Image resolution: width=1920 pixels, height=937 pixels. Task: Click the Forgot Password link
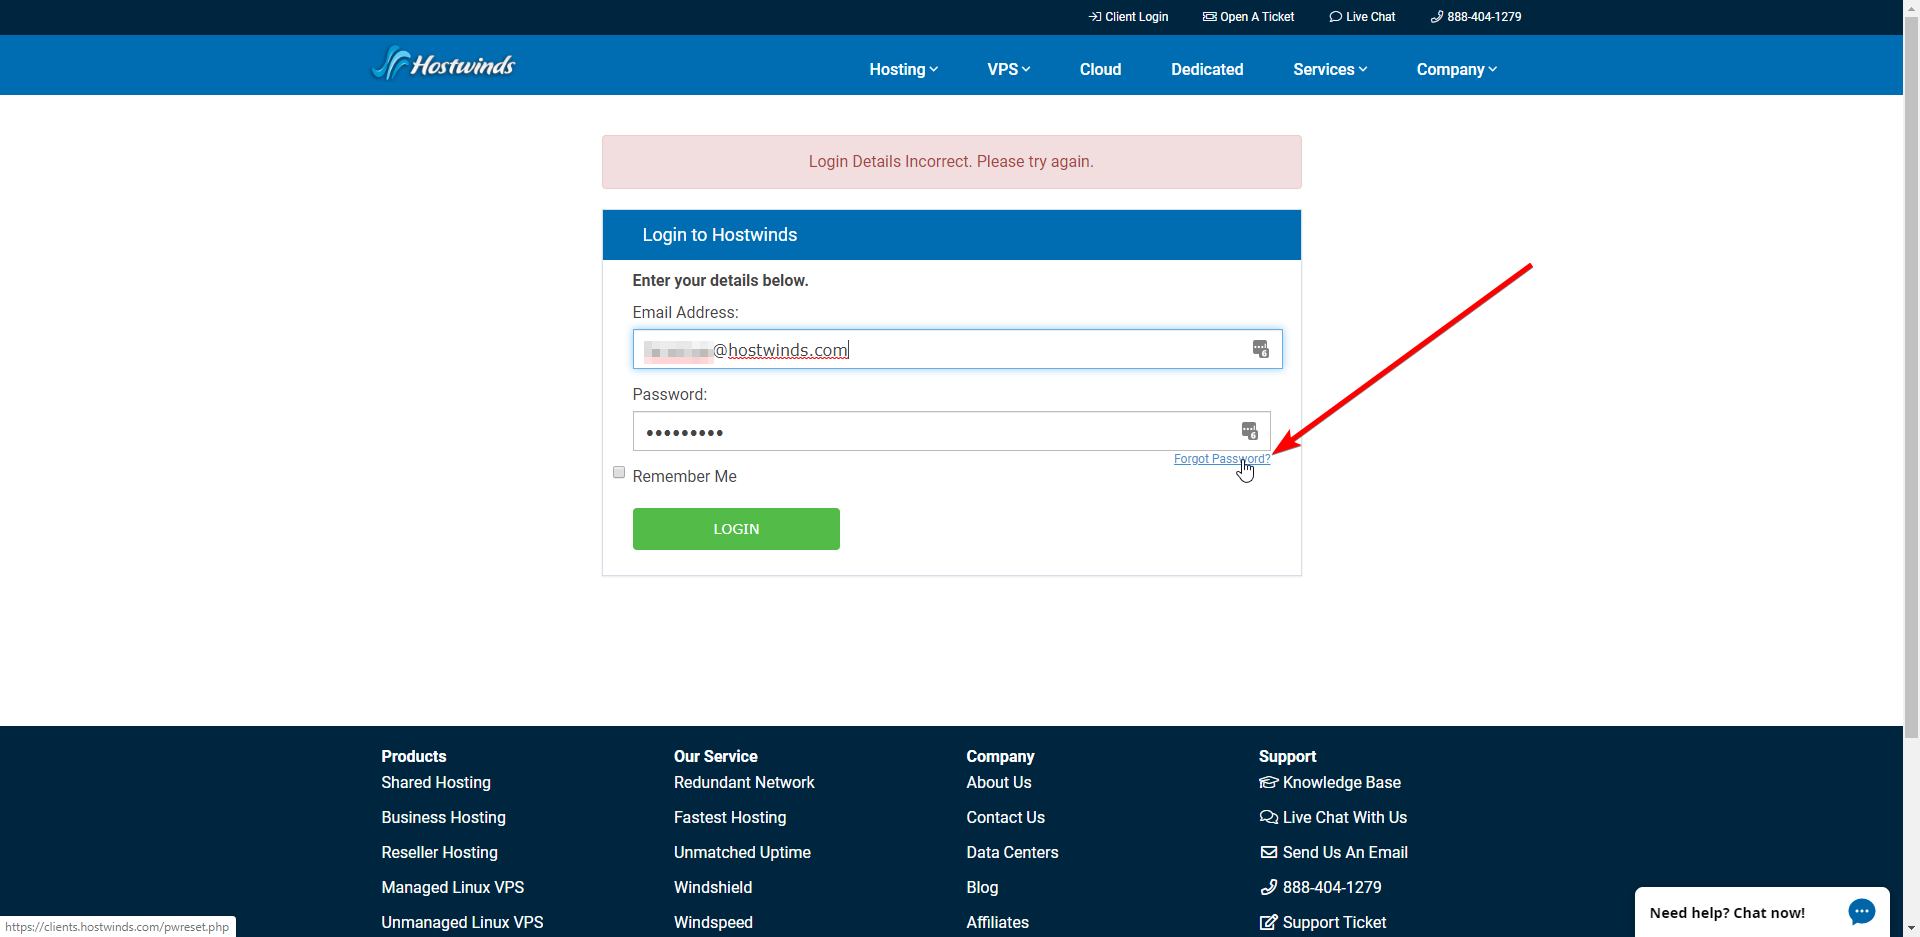tap(1222, 459)
